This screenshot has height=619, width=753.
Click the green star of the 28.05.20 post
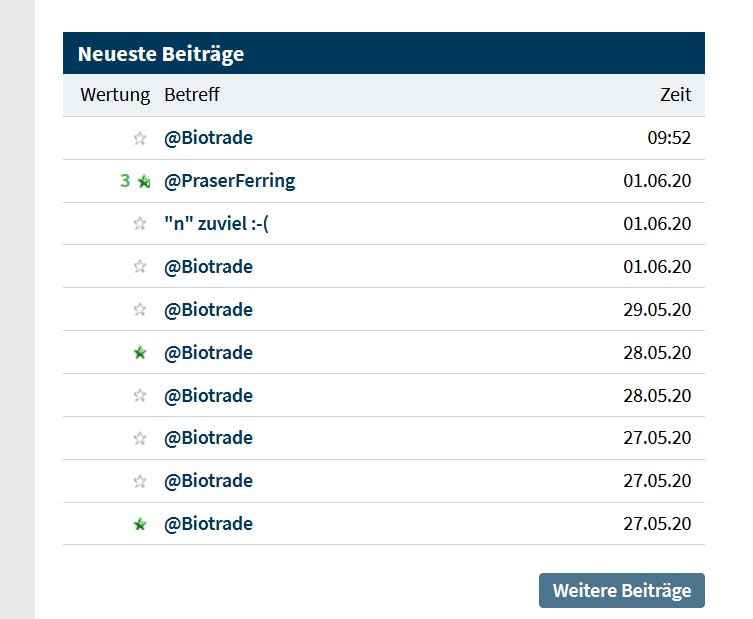coord(140,353)
